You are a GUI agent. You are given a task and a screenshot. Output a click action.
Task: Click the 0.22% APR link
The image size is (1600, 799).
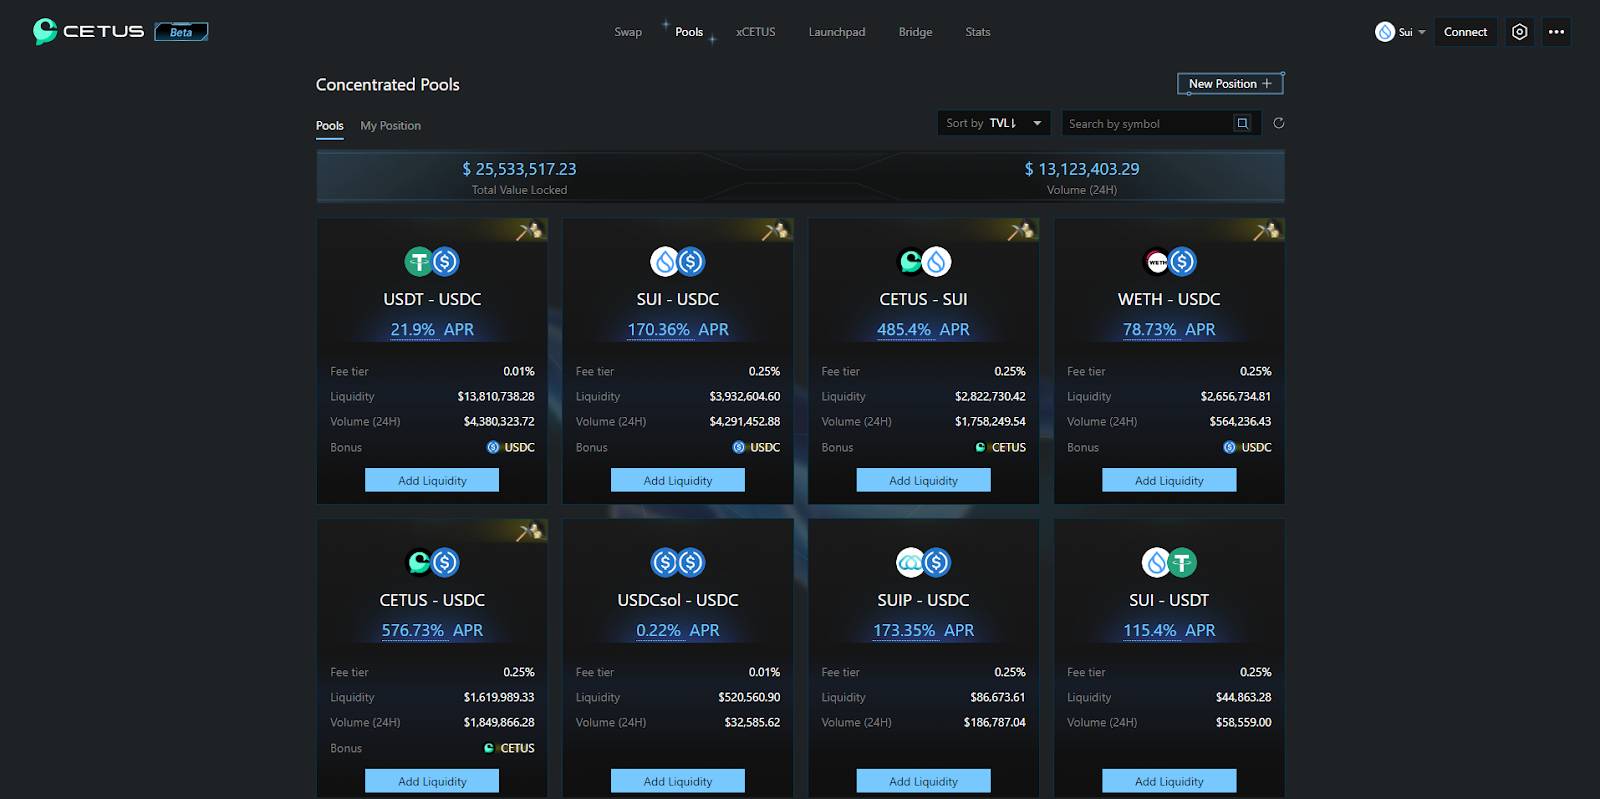pos(678,630)
